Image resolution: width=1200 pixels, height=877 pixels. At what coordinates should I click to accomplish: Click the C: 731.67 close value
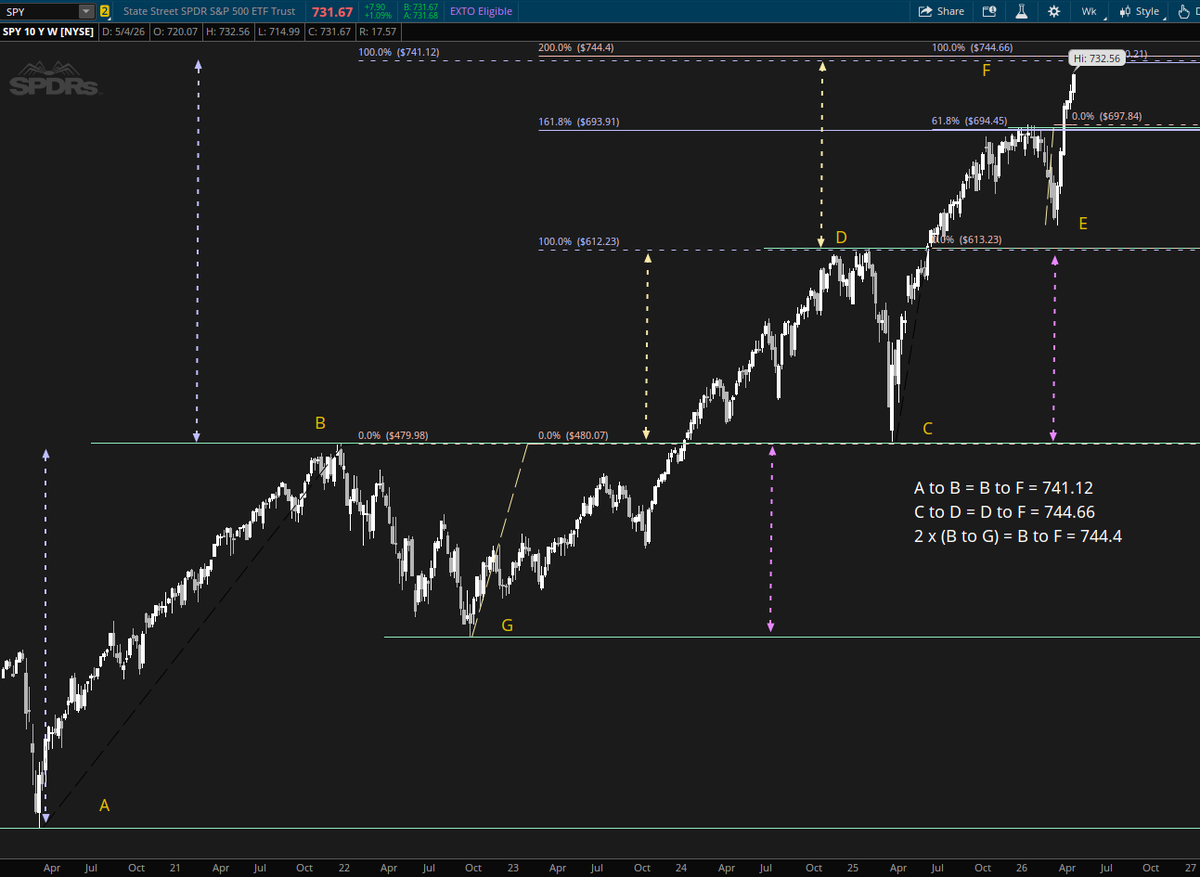(328, 32)
